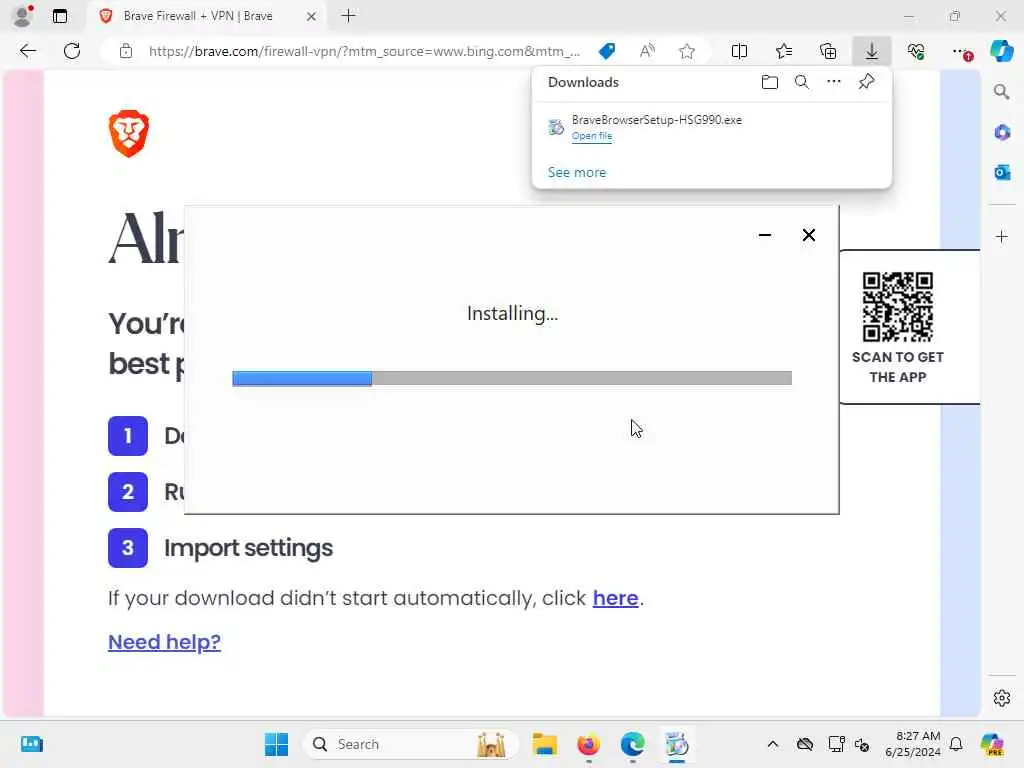The width and height of the screenshot is (1024, 768).
Task: Click Import settings step text
Action: click(248, 548)
